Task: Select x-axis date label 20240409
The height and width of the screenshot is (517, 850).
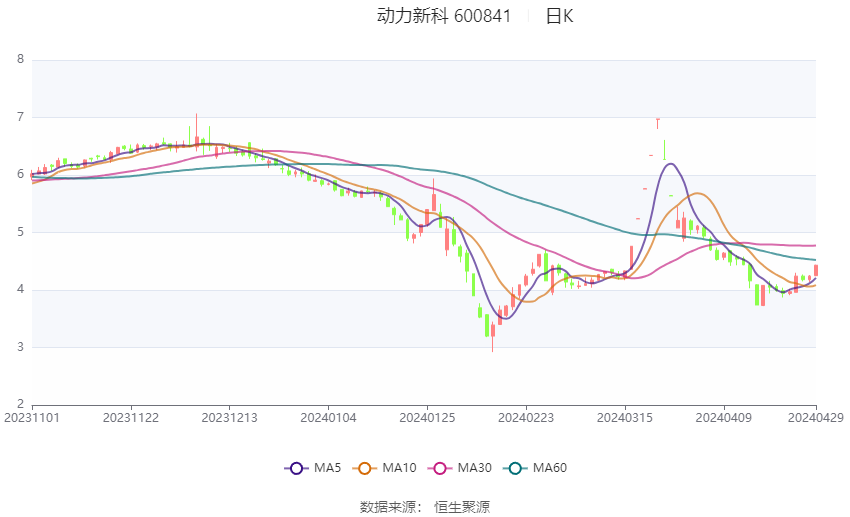Action: (x=724, y=418)
